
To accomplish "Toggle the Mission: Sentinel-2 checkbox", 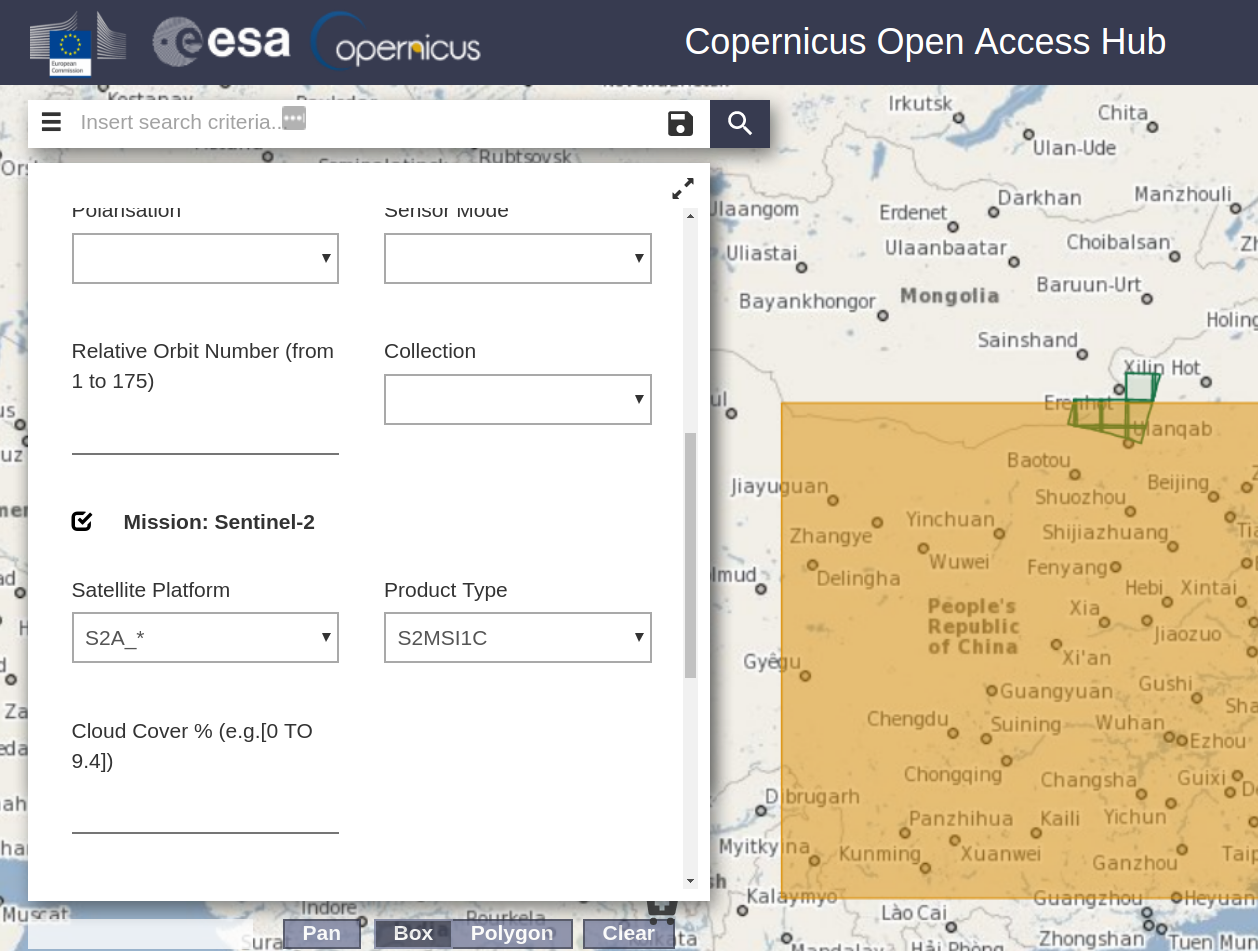I will [82, 521].
